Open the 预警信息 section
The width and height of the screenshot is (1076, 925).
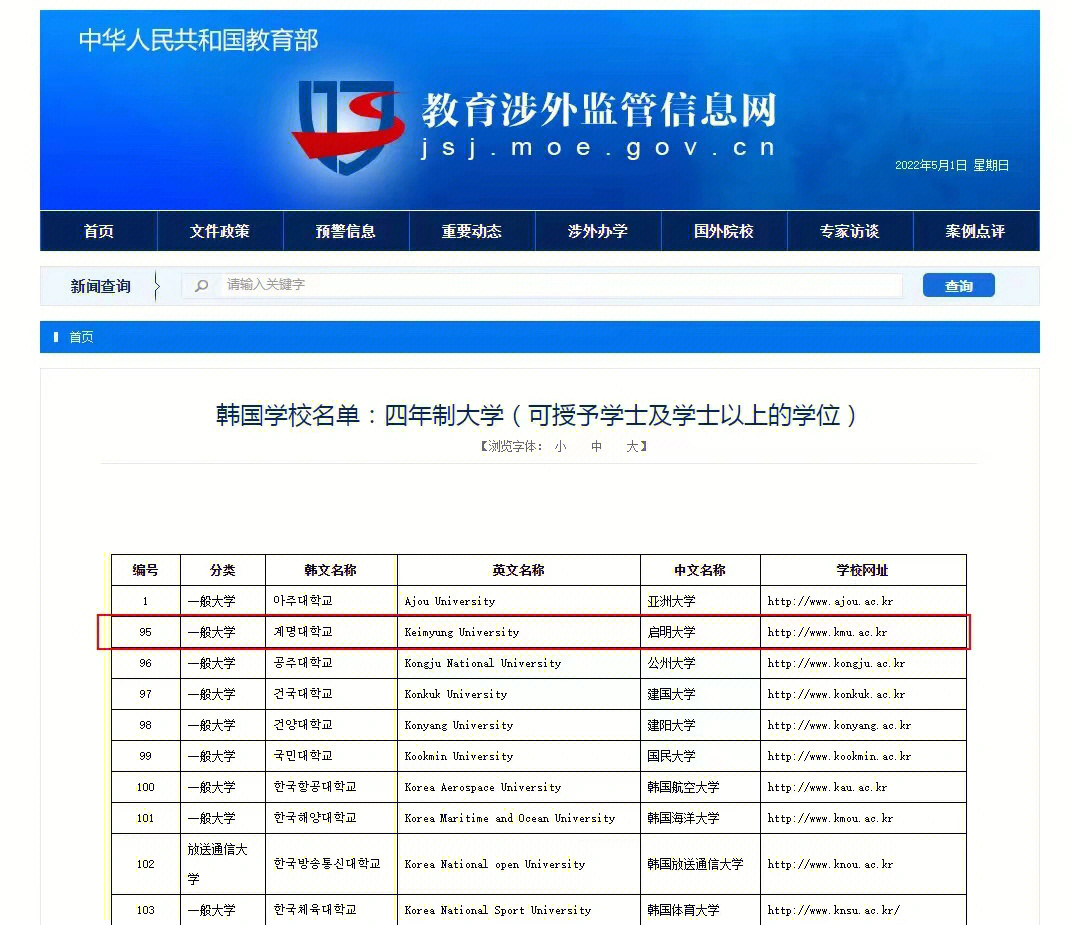[346, 231]
